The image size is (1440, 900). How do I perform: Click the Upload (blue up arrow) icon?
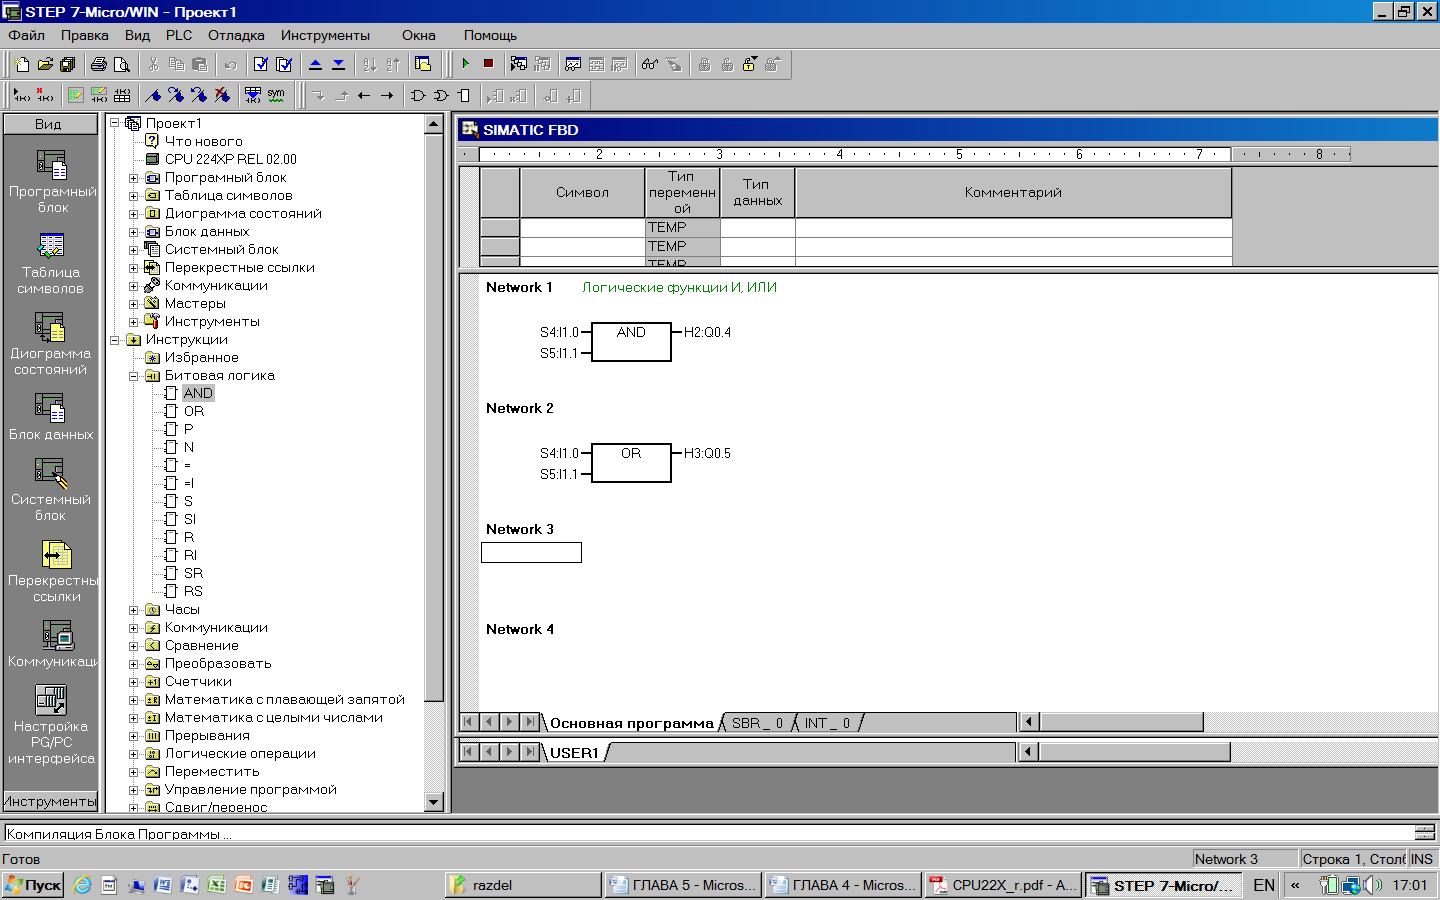click(x=316, y=64)
